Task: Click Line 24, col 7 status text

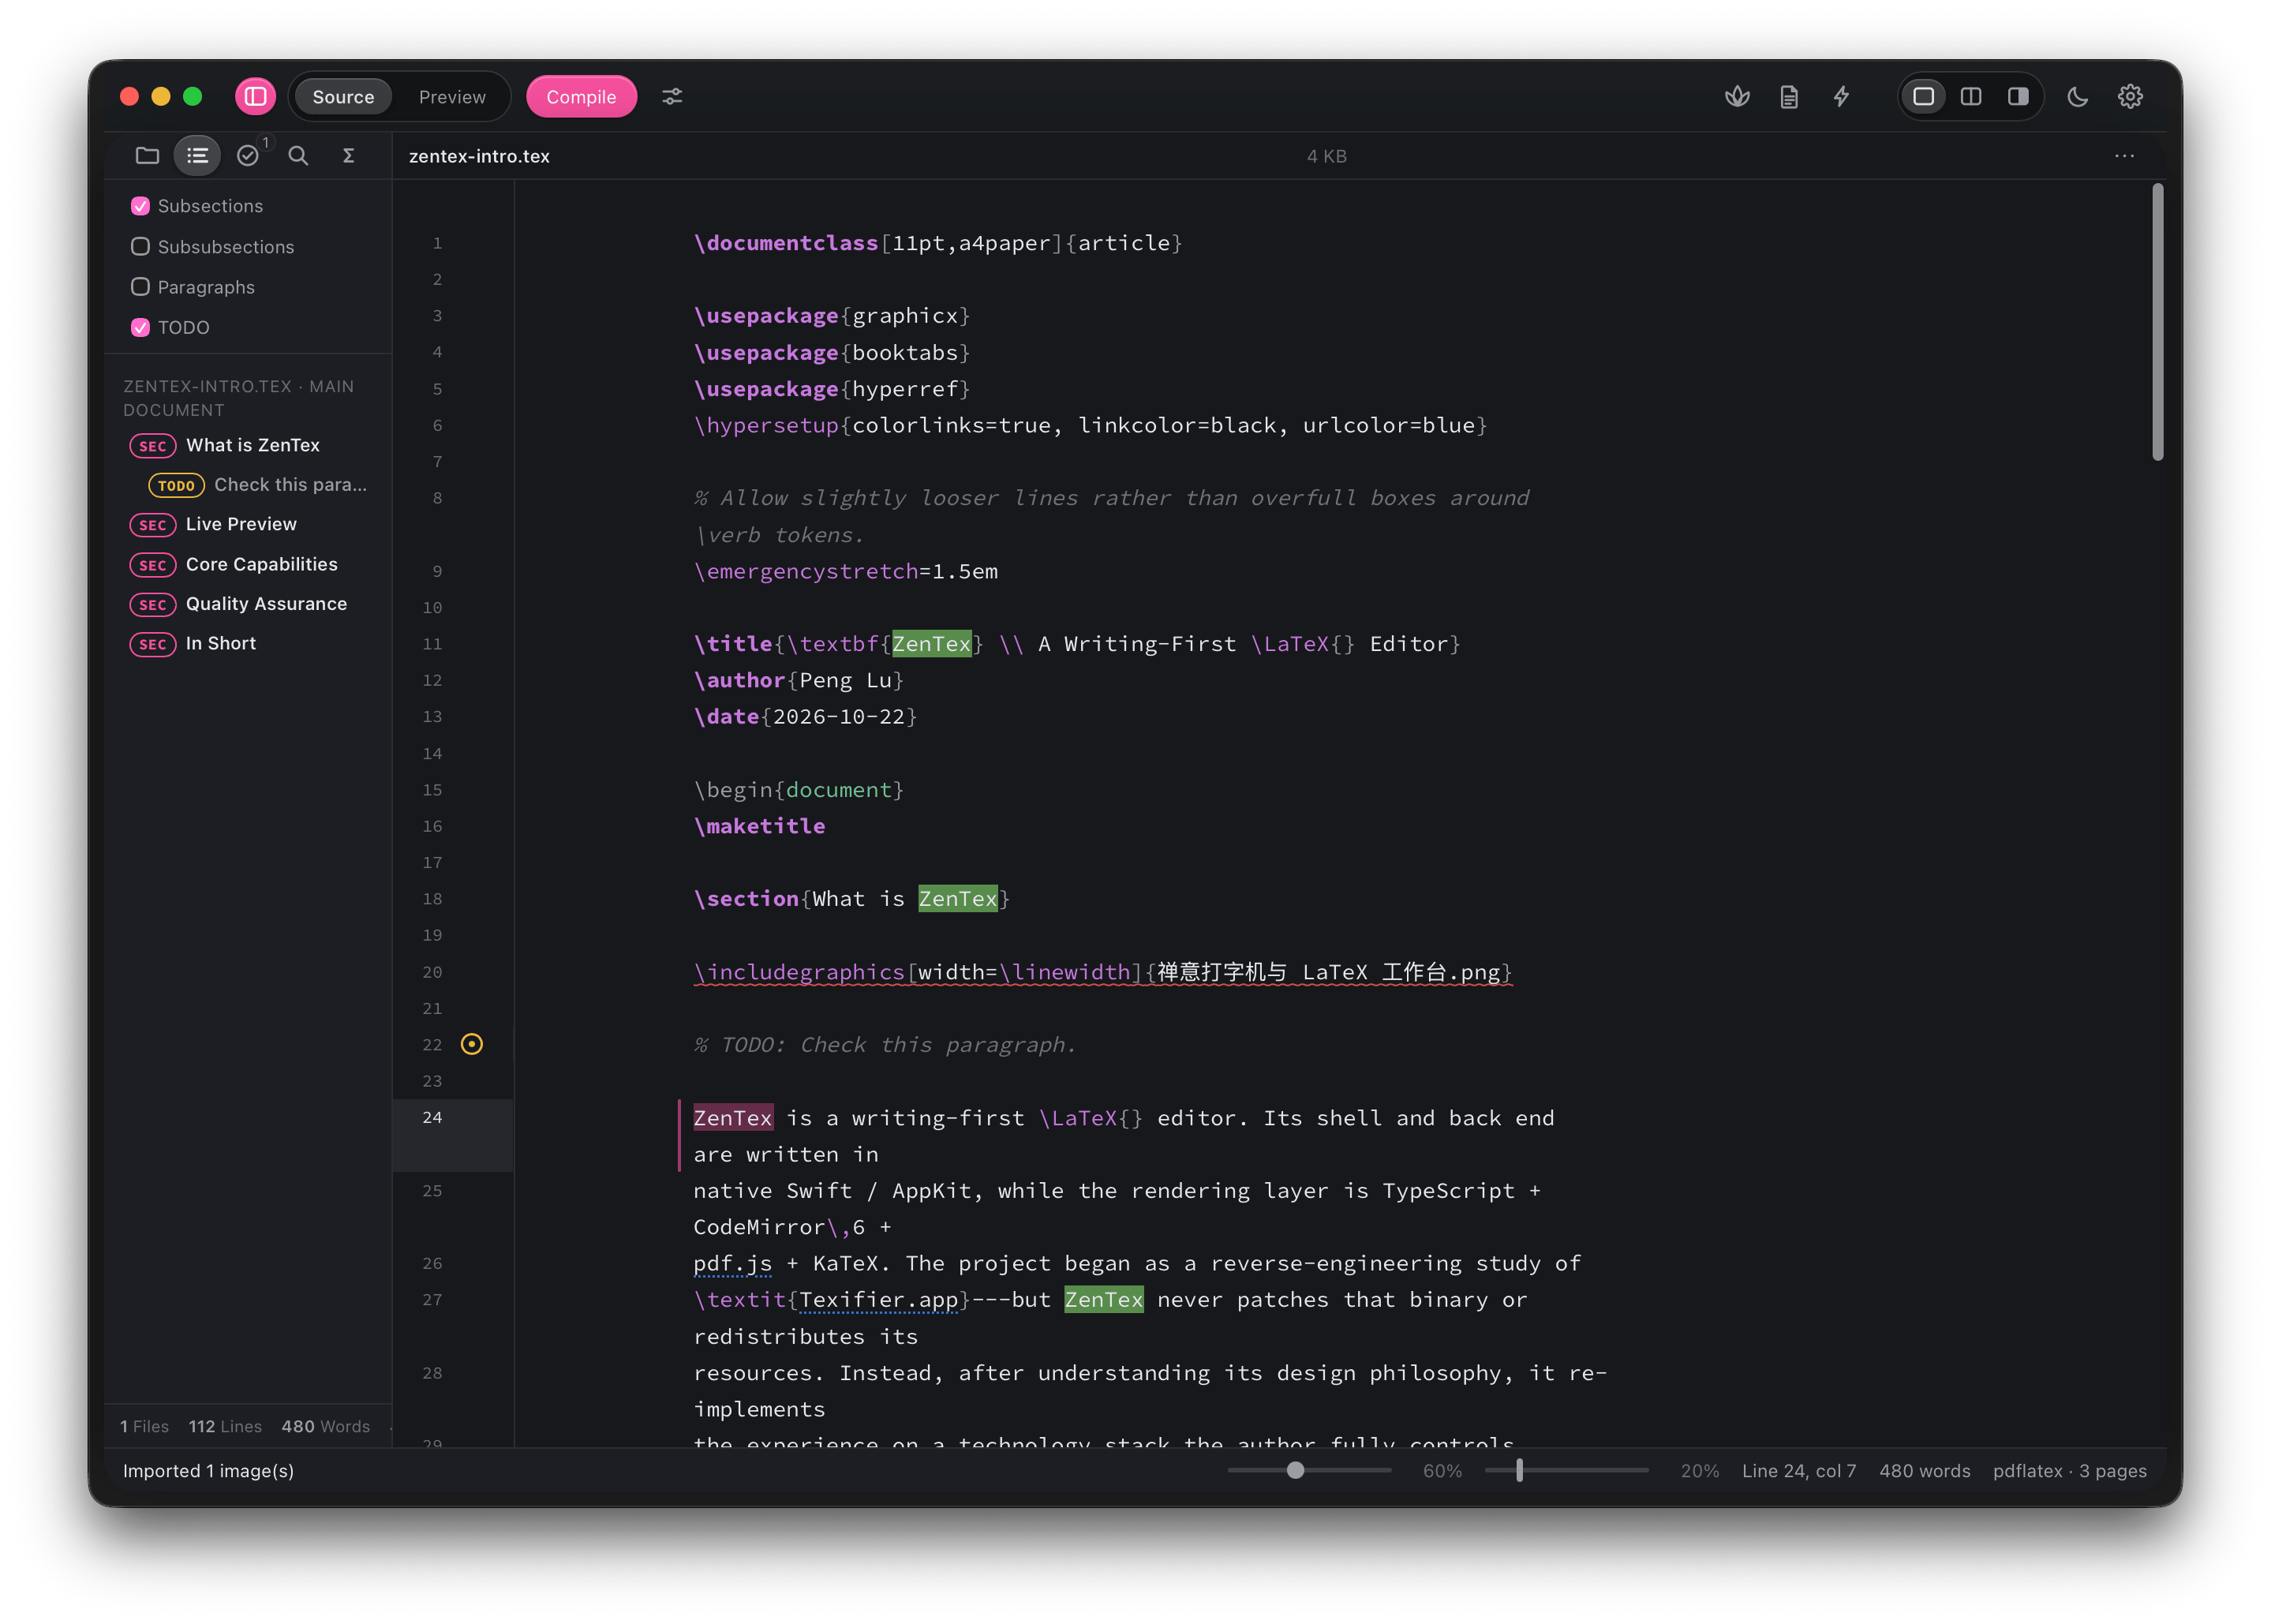Action: click(1798, 1470)
